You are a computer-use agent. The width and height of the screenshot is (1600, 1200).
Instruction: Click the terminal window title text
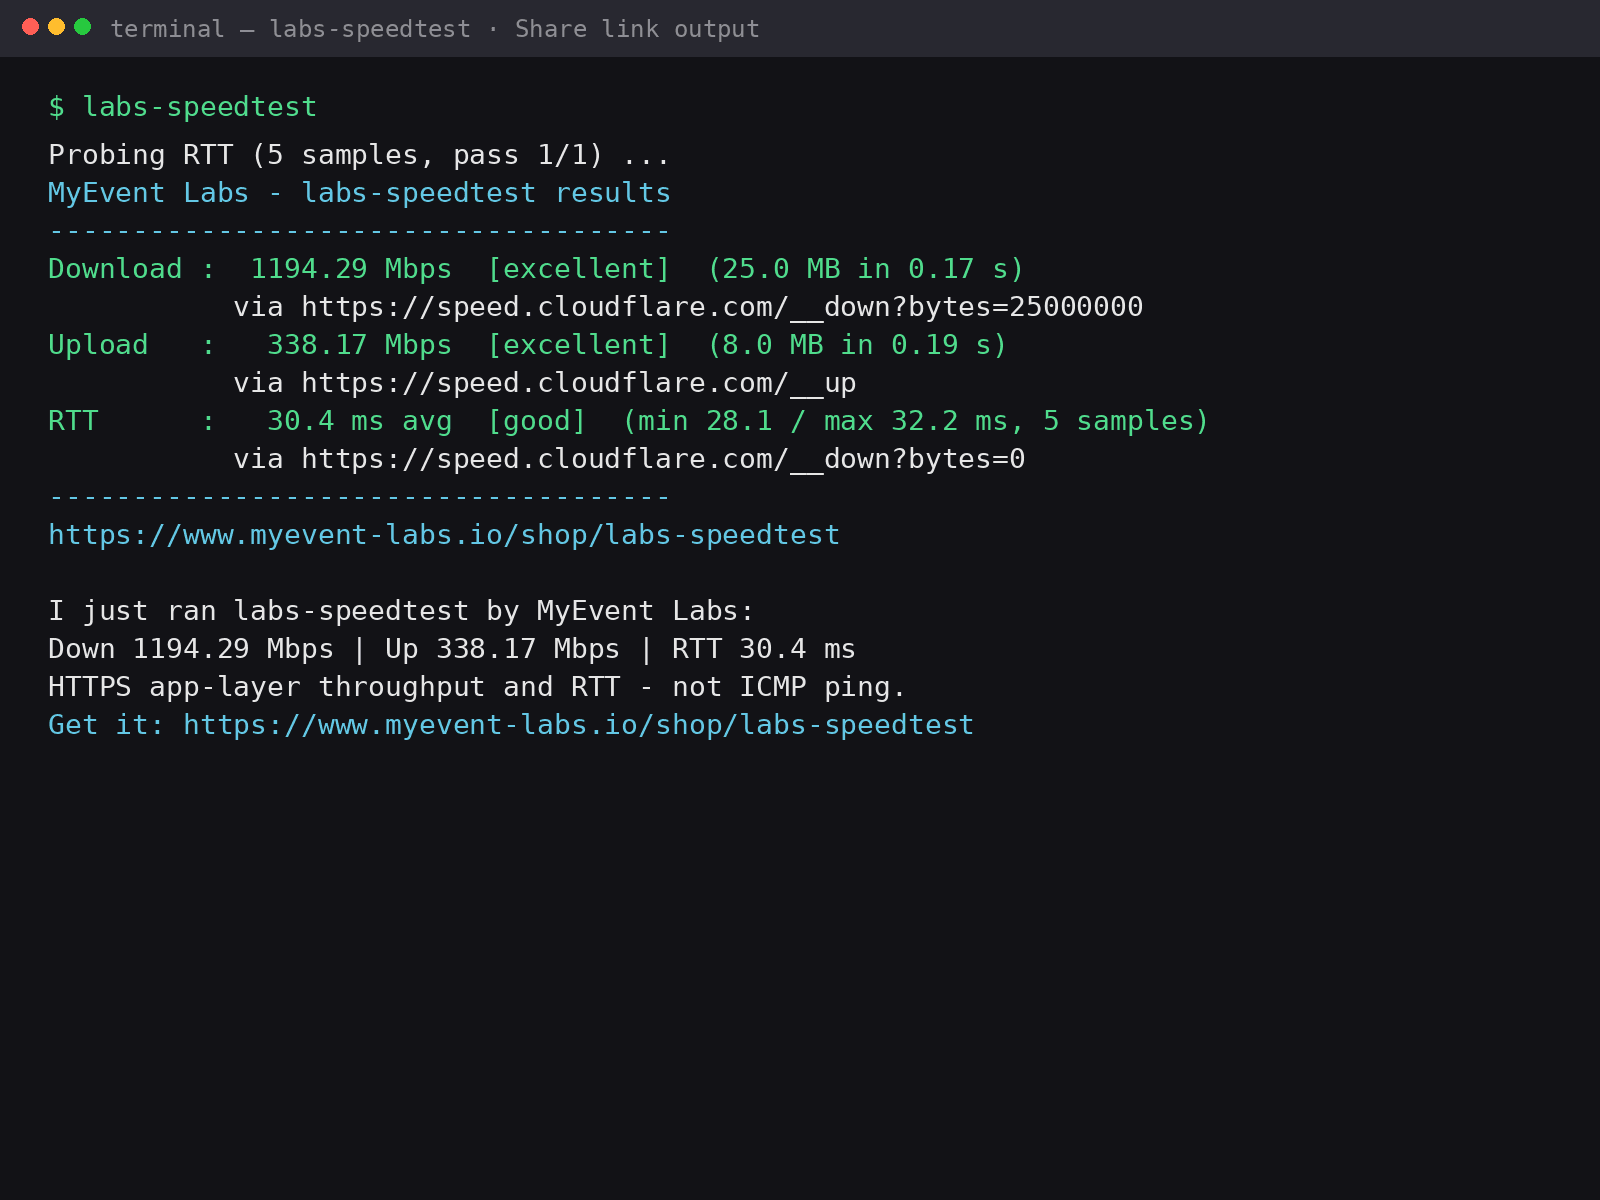coord(435,29)
